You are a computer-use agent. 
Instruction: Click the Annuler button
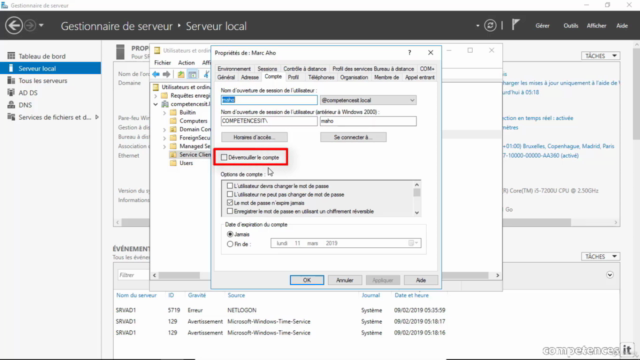(344, 280)
